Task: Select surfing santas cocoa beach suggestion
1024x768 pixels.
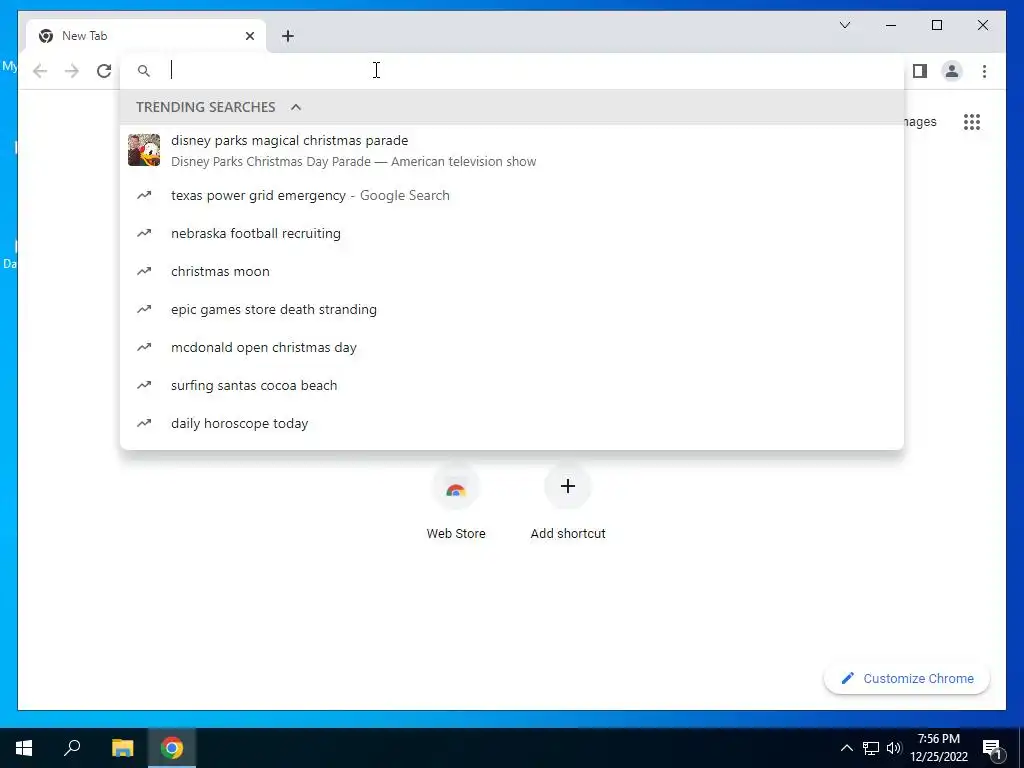Action: pyautogui.click(x=512, y=385)
